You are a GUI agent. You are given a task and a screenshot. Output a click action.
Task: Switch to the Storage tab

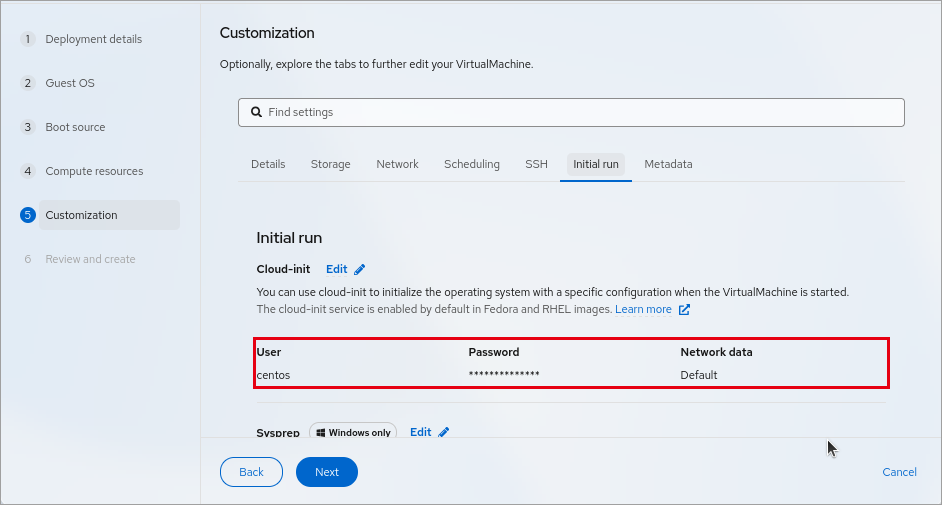coord(330,164)
